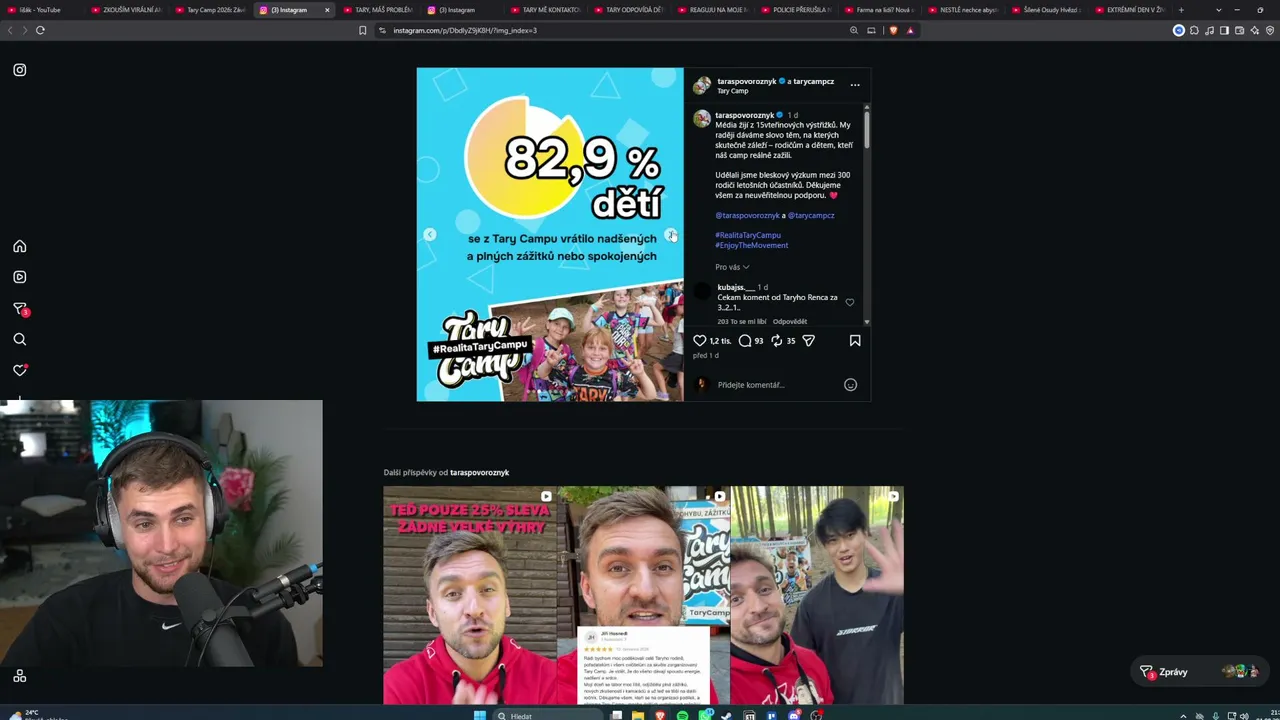Open the reel thumbnail with the review screenshot
The height and width of the screenshot is (720, 1280).
643,595
